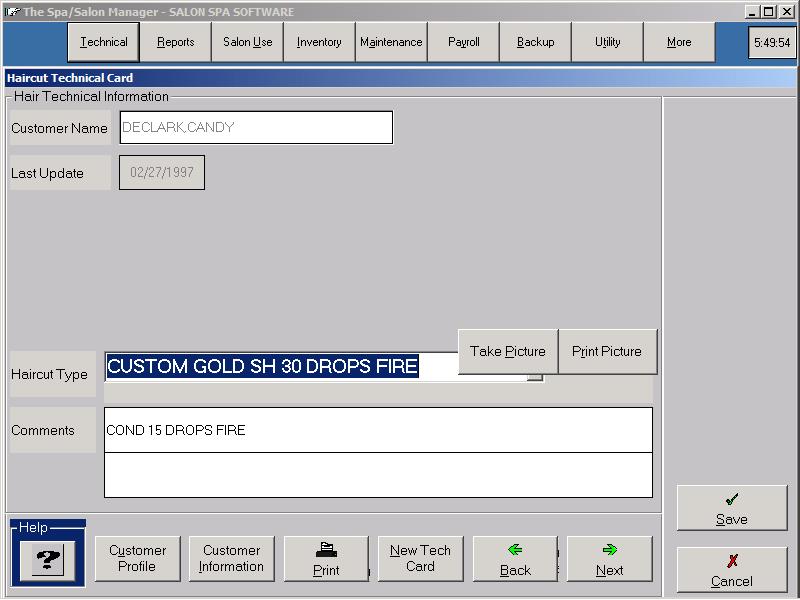Save the card with the checkmark button
The height and width of the screenshot is (600, 800).
pyautogui.click(x=731, y=508)
